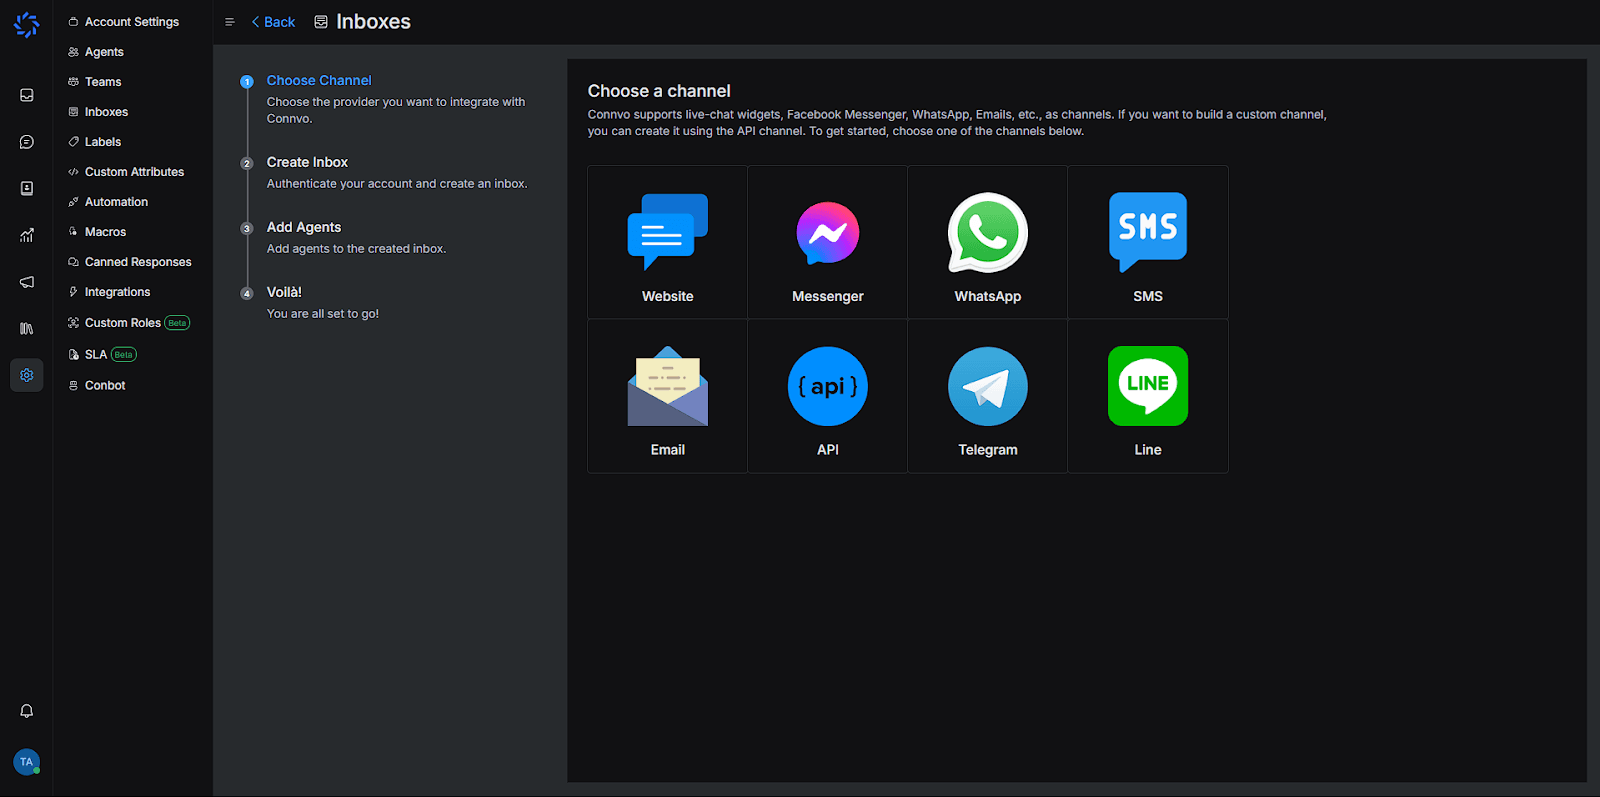Click the TA profile avatar
The width and height of the screenshot is (1600, 797).
coord(27,762)
